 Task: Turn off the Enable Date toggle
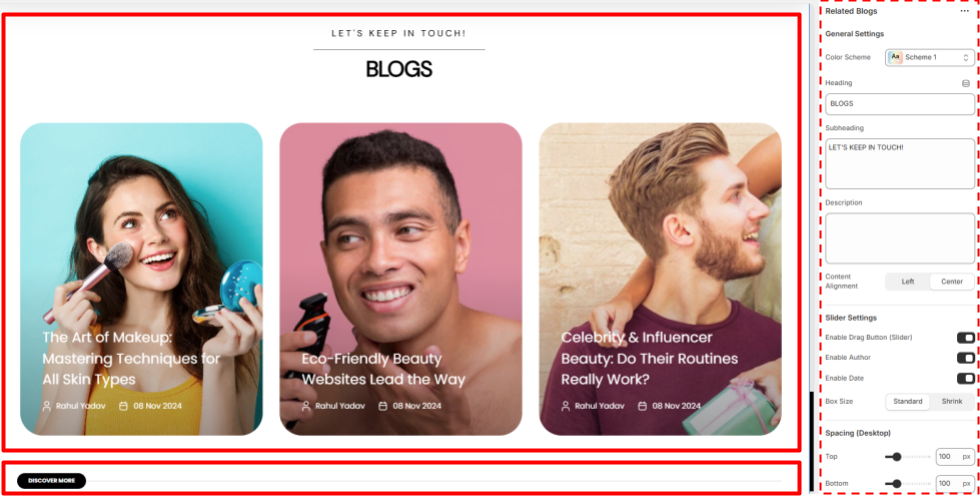pyautogui.click(x=966, y=379)
